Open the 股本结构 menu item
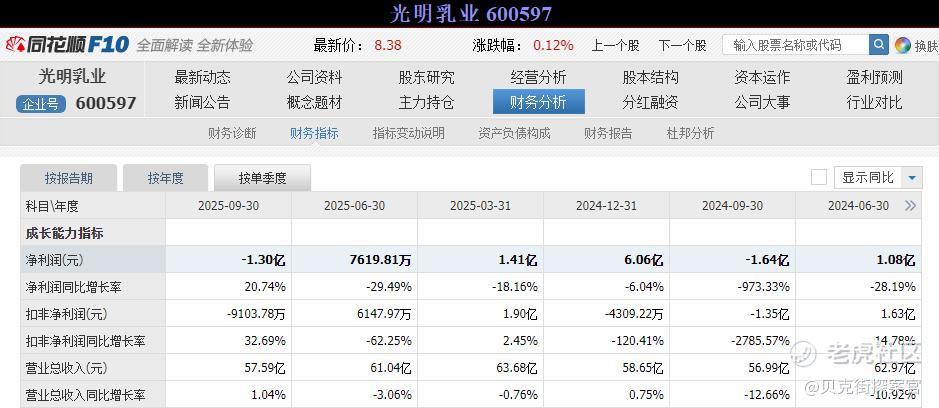939x408 pixels. [650, 77]
